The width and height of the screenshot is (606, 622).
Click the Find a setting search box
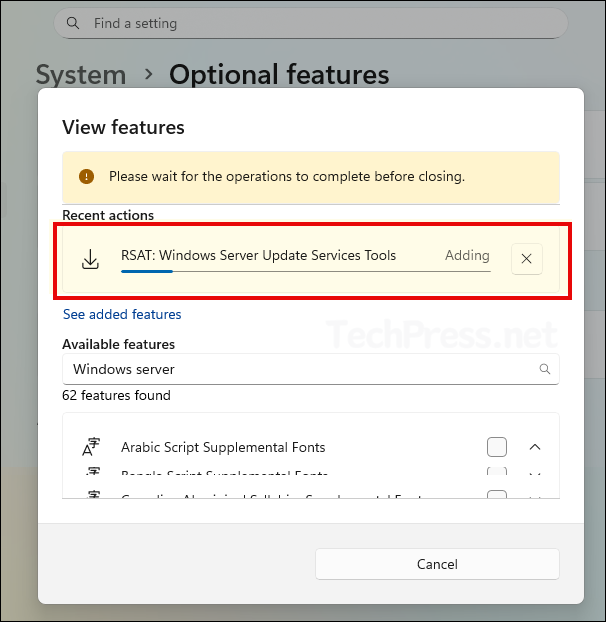click(x=310, y=23)
